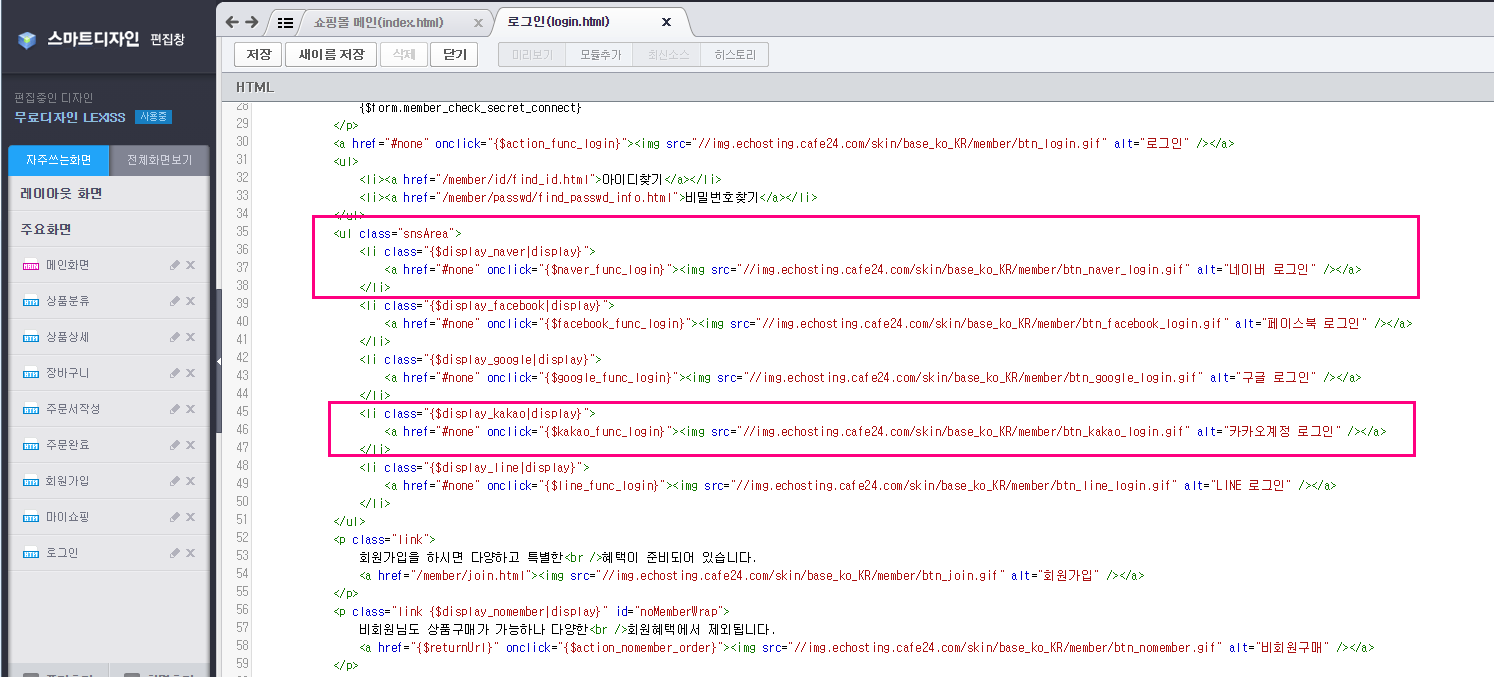Click the page icon beside 메인화면
1494x677 pixels.
click(30, 266)
